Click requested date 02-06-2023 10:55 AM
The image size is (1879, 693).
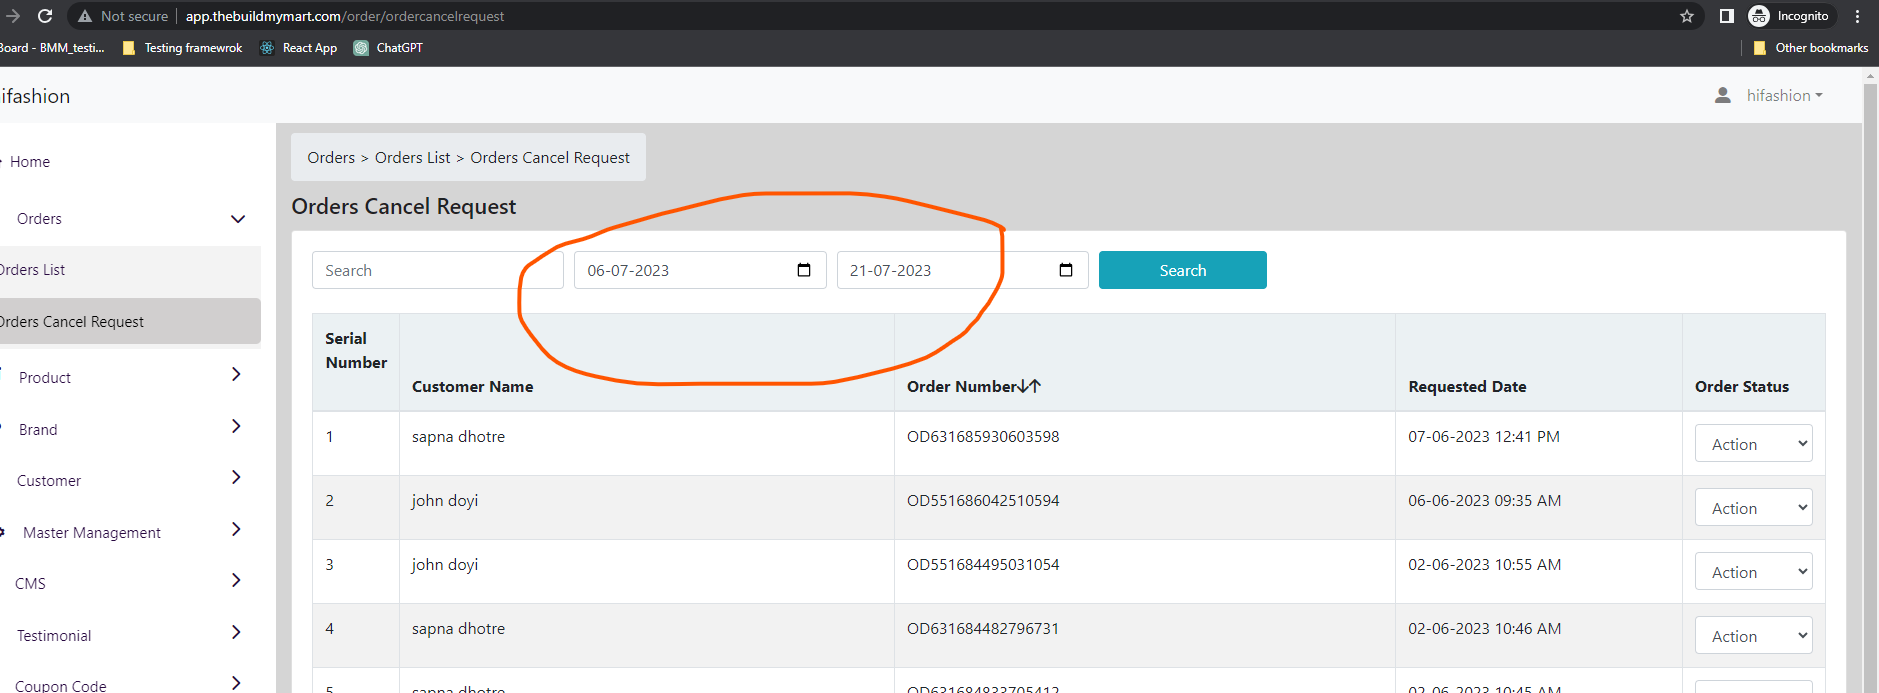coord(1485,565)
